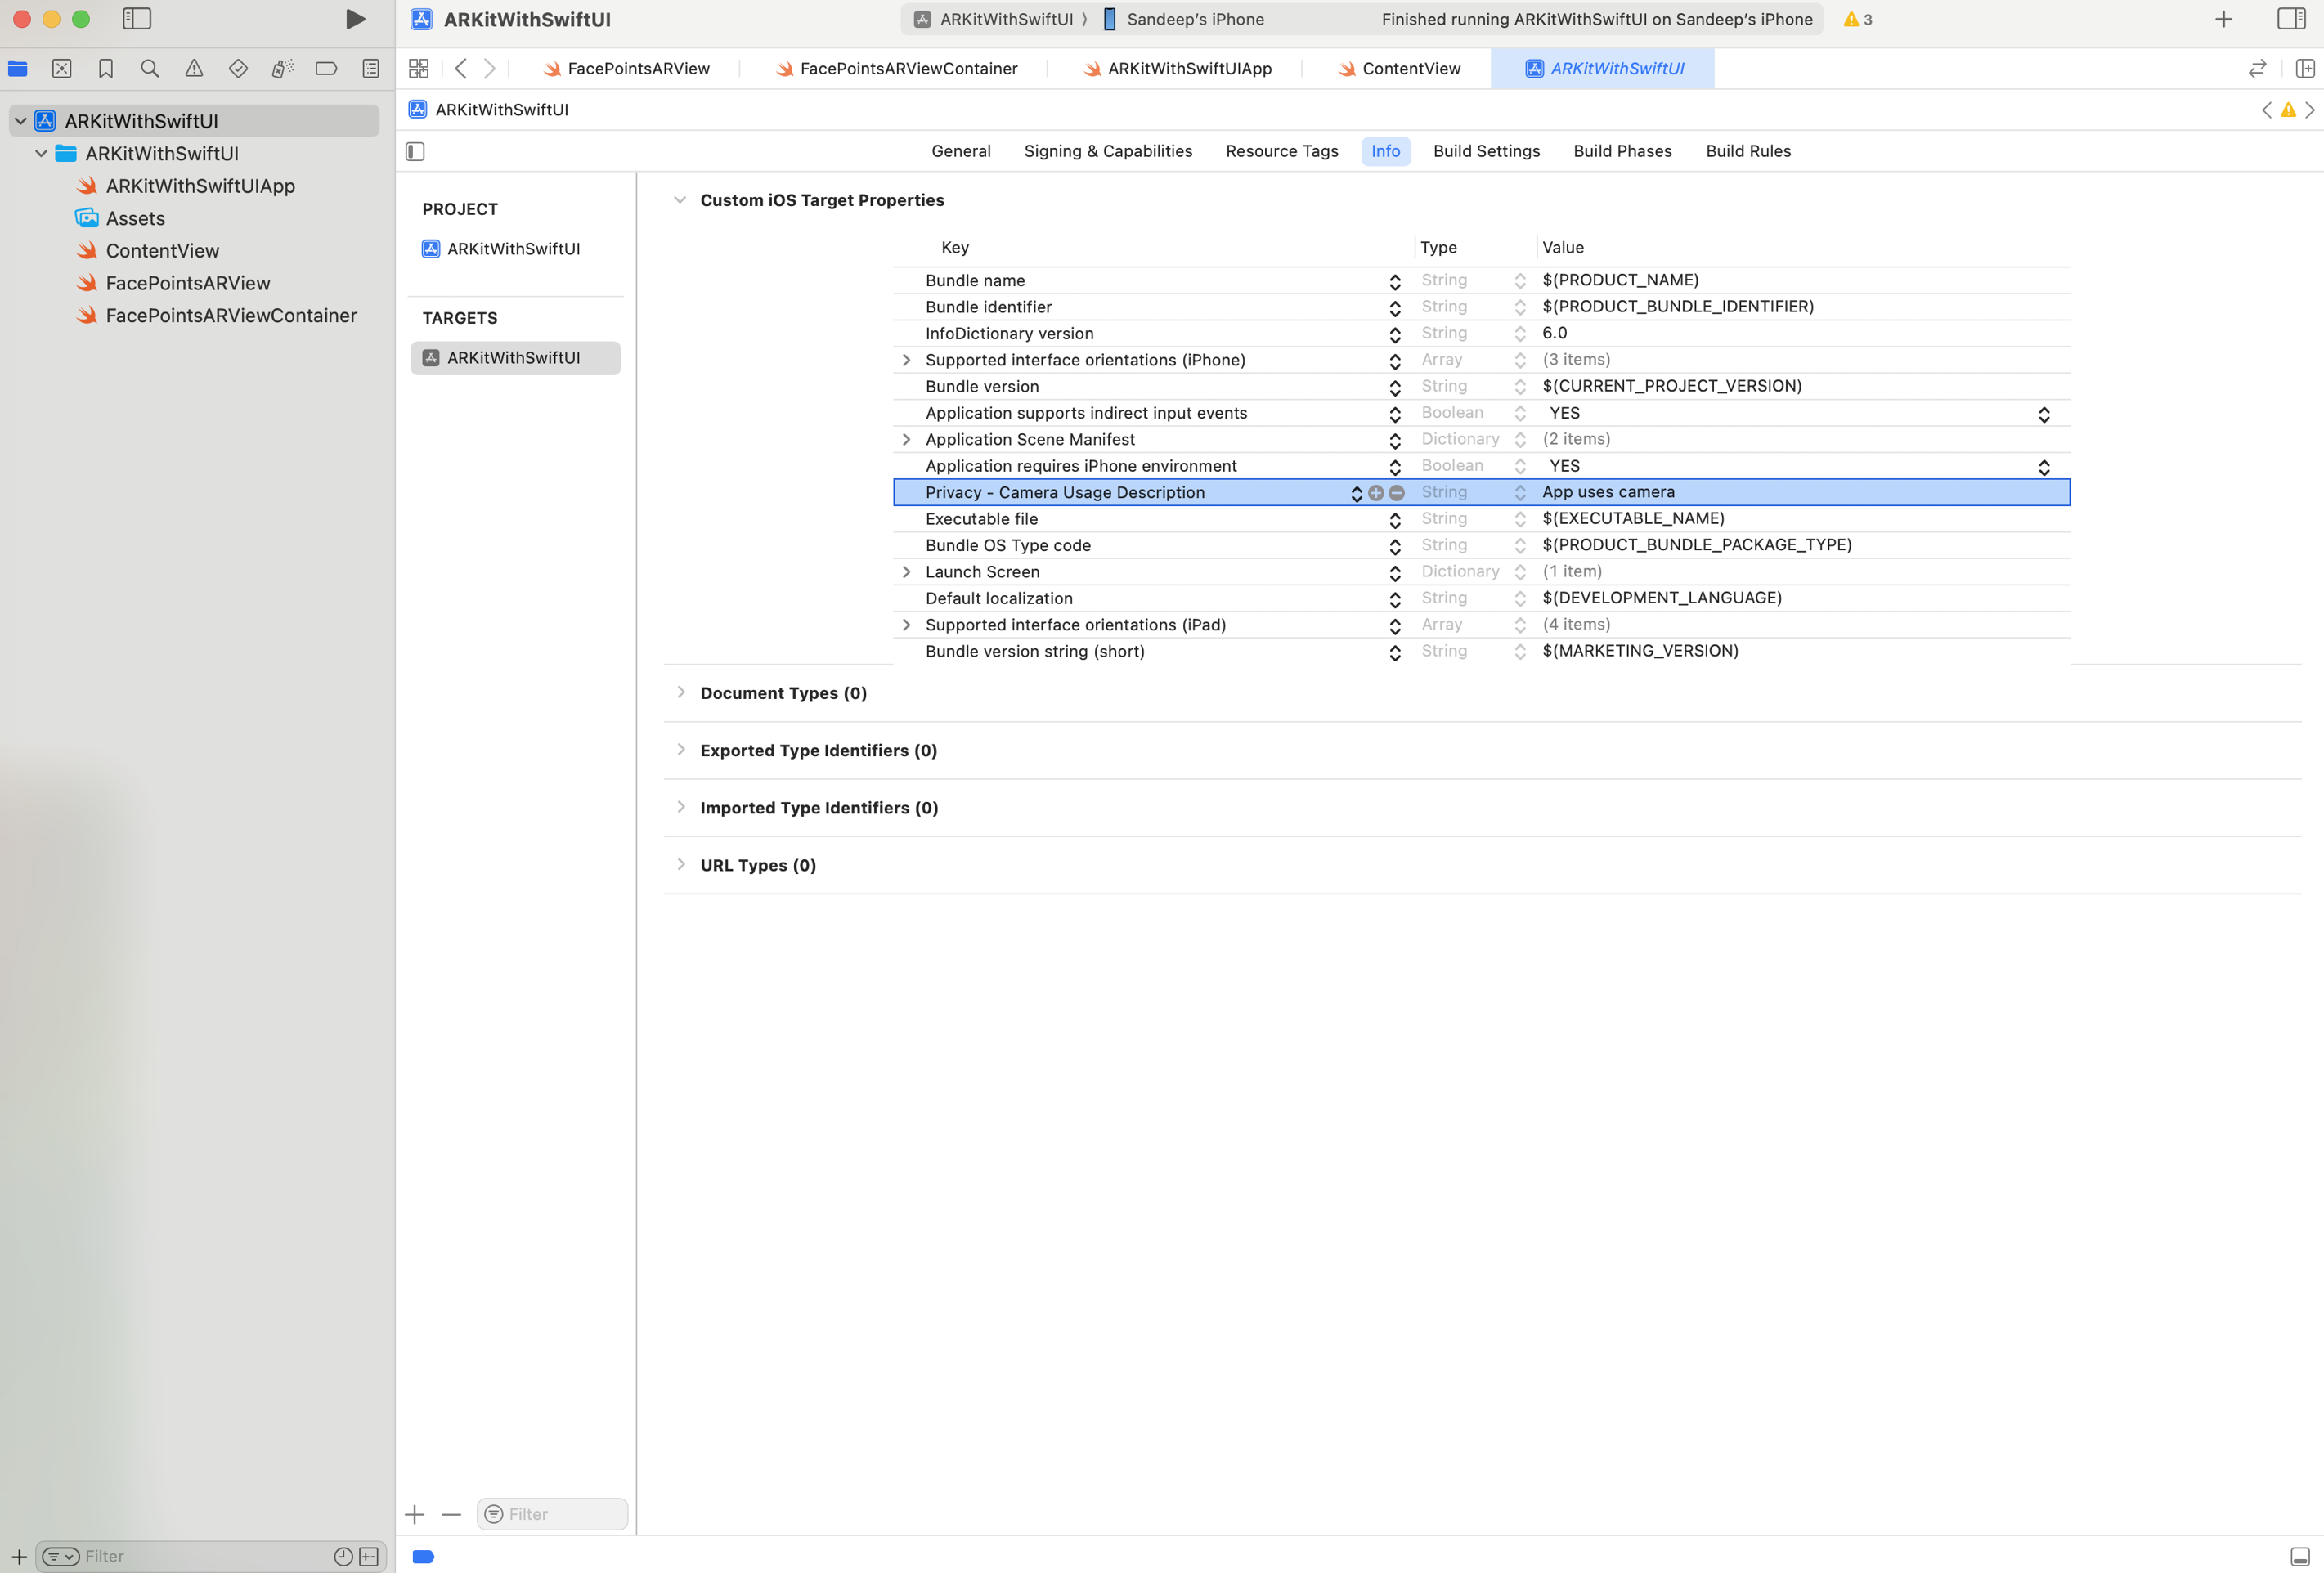This screenshot has width=2324, height=1573.
Task: Show the Project navigator folder icon
Action: point(18,68)
